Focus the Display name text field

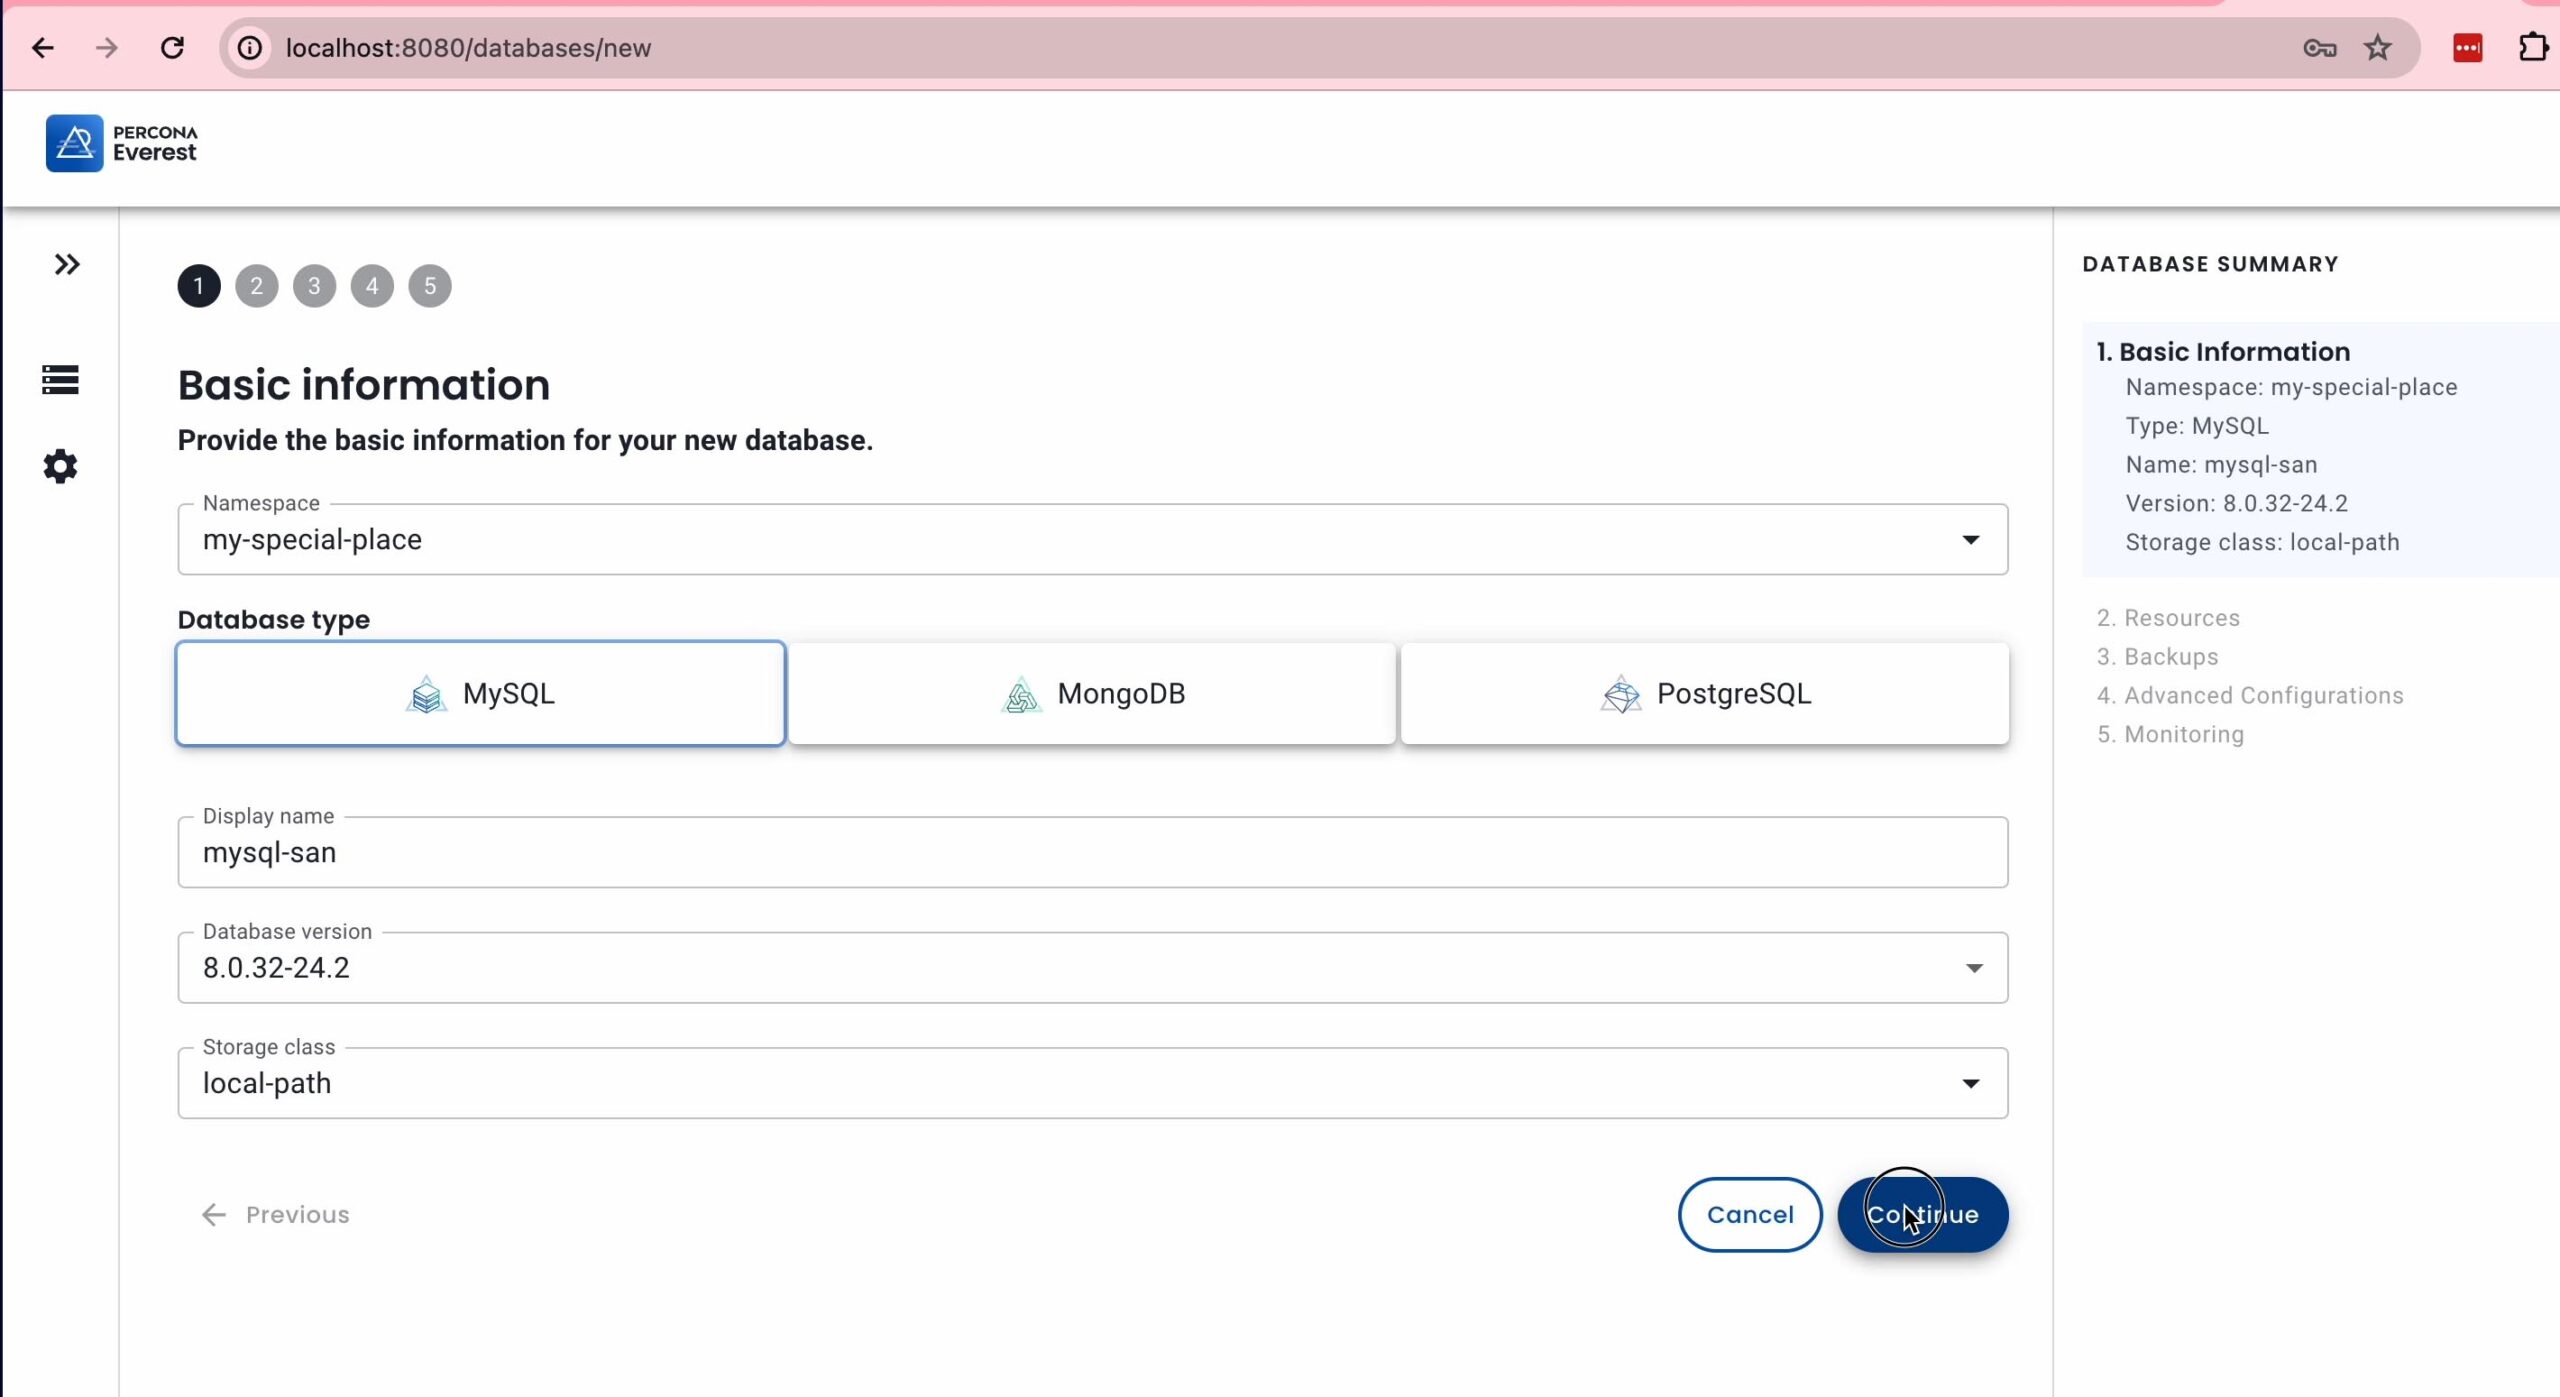click(1092, 853)
